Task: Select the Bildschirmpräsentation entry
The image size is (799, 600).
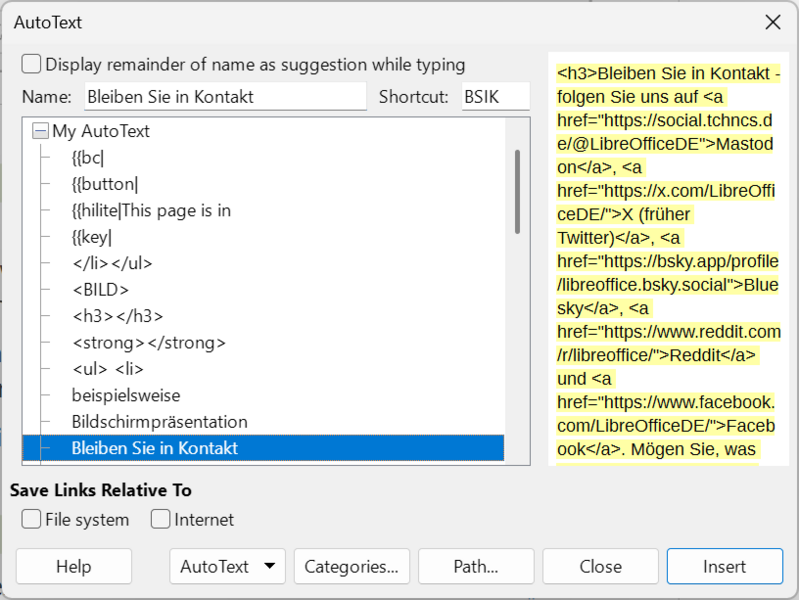Action: point(159,422)
